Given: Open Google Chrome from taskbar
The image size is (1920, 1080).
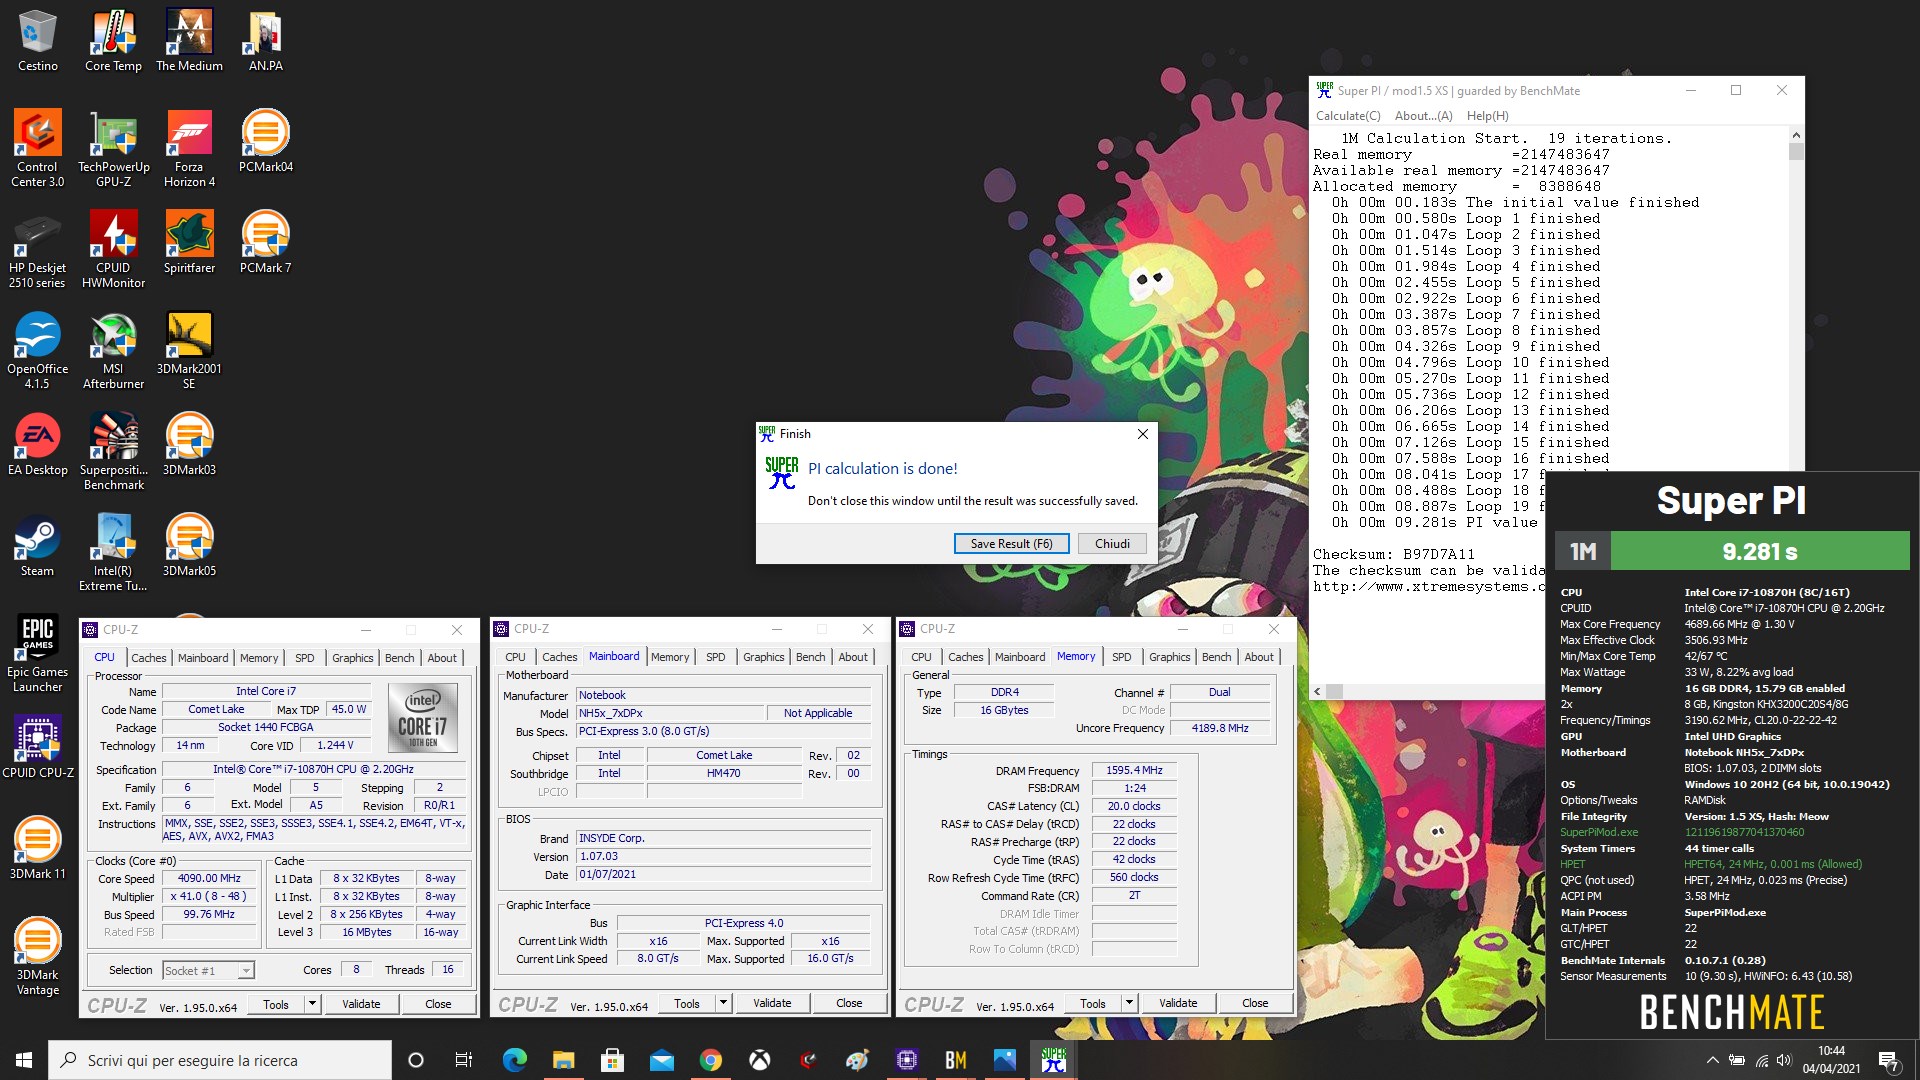Looking at the screenshot, I should tap(710, 1060).
